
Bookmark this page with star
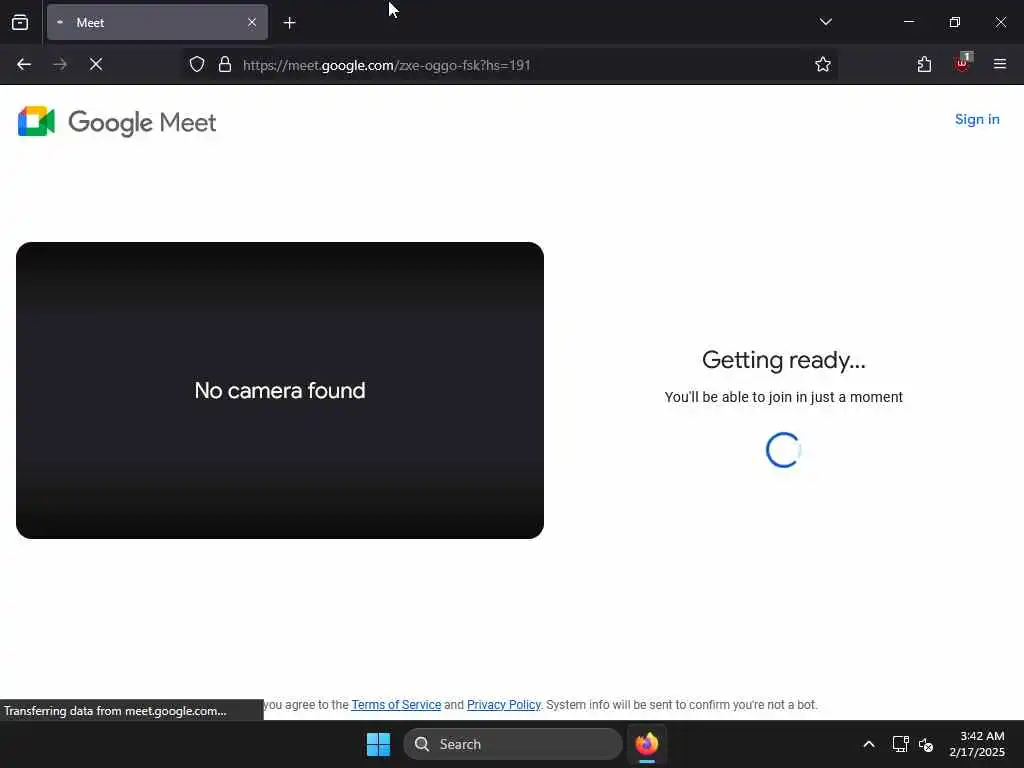pyautogui.click(x=823, y=64)
